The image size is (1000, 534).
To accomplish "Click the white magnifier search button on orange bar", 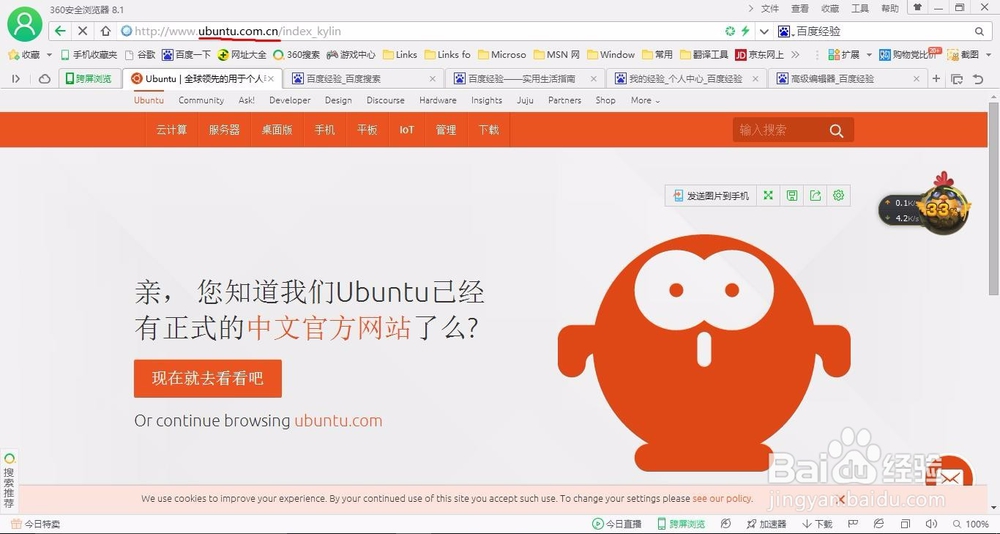I will [x=837, y=131].
